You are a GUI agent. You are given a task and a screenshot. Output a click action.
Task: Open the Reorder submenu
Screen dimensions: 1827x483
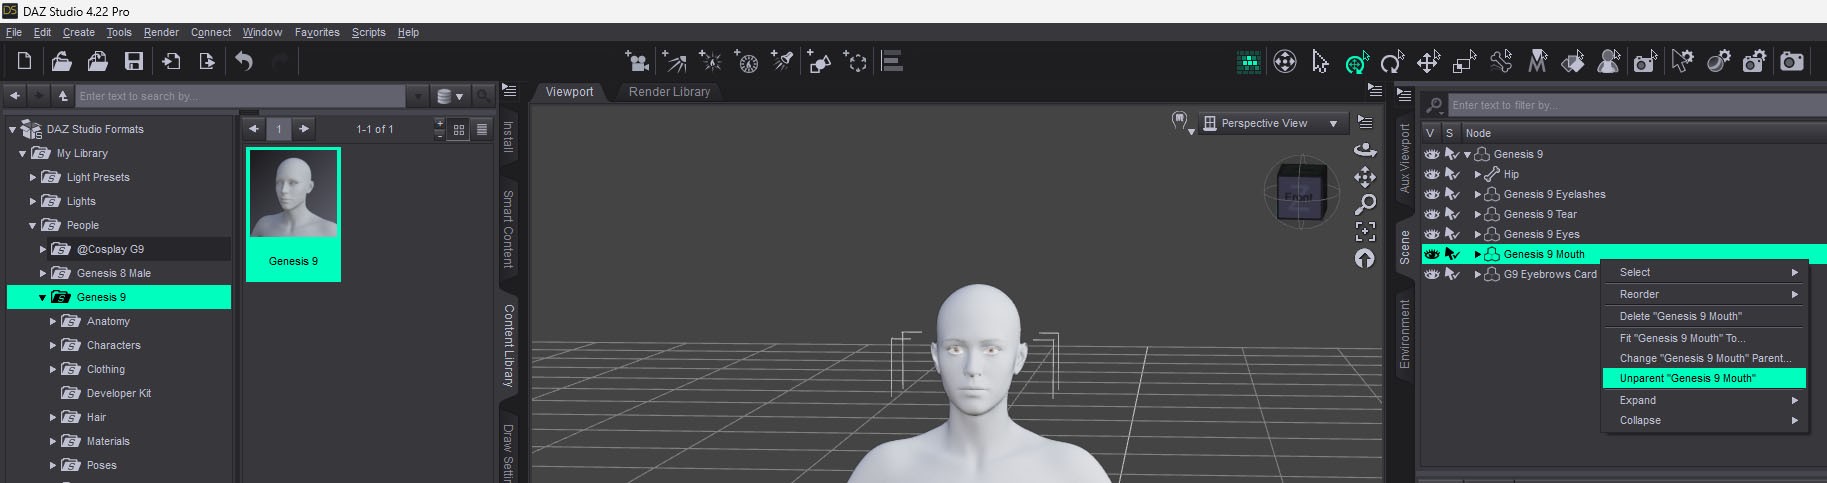(x=1704, y=294)
